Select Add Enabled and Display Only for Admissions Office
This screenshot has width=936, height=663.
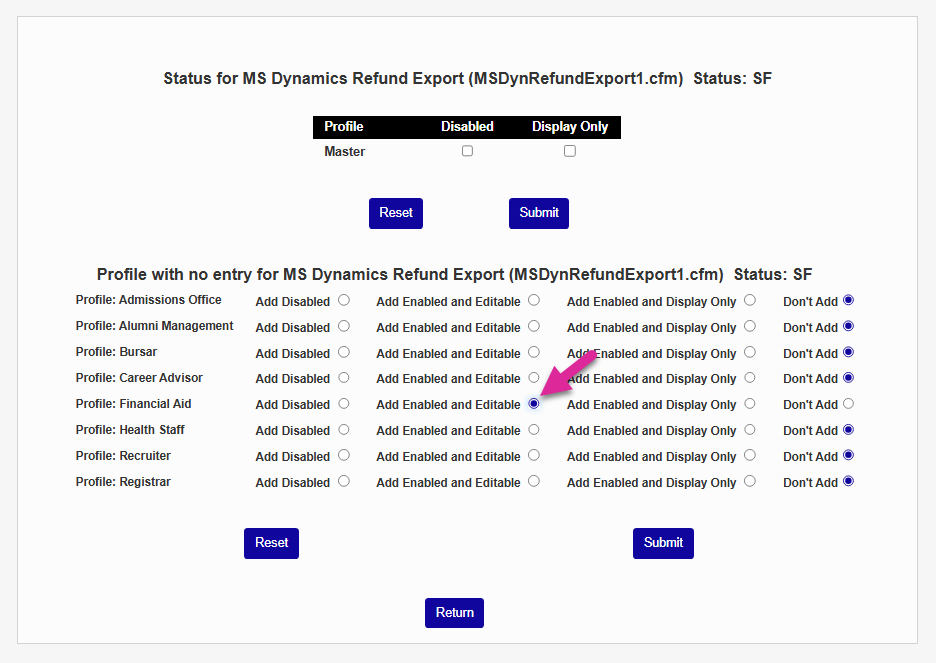tap(750, 300)
